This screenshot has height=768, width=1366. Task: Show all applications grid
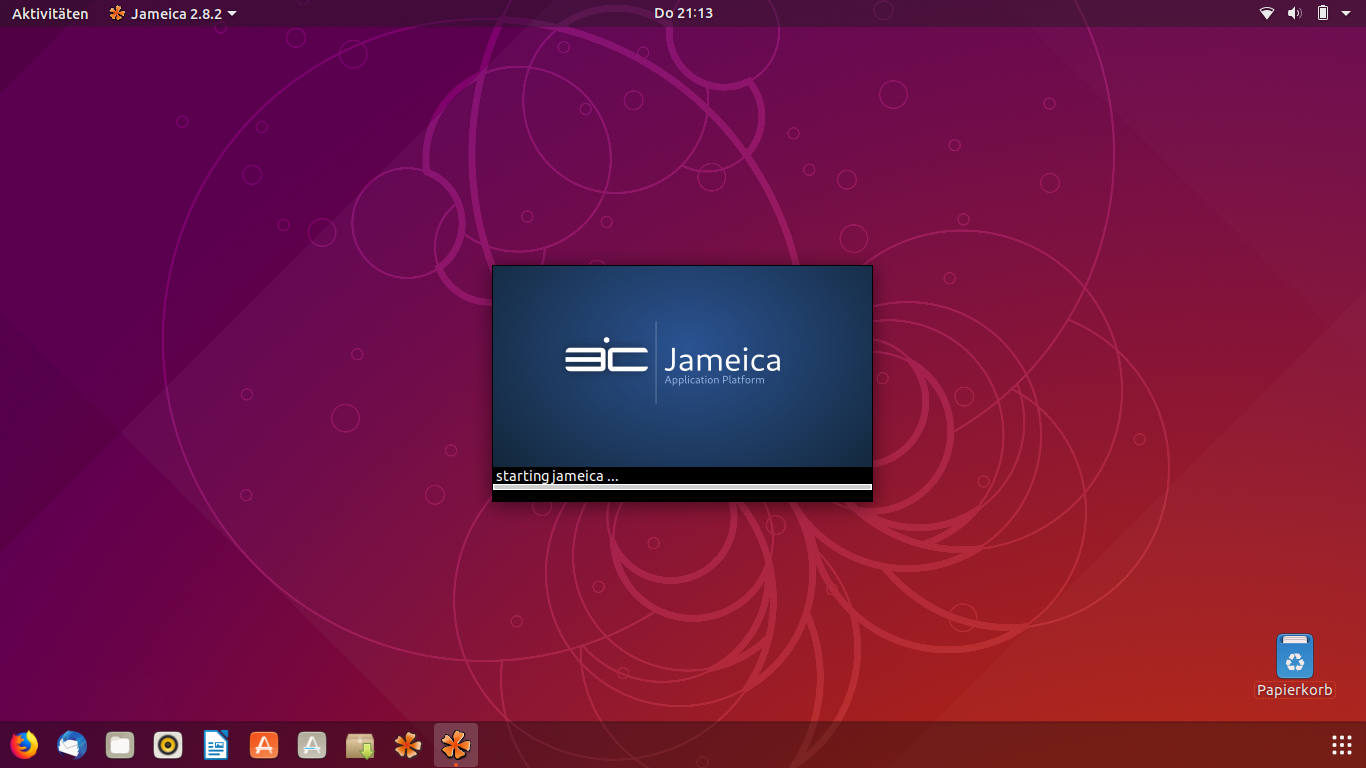pyautogui.click(x=1342, y=745)
